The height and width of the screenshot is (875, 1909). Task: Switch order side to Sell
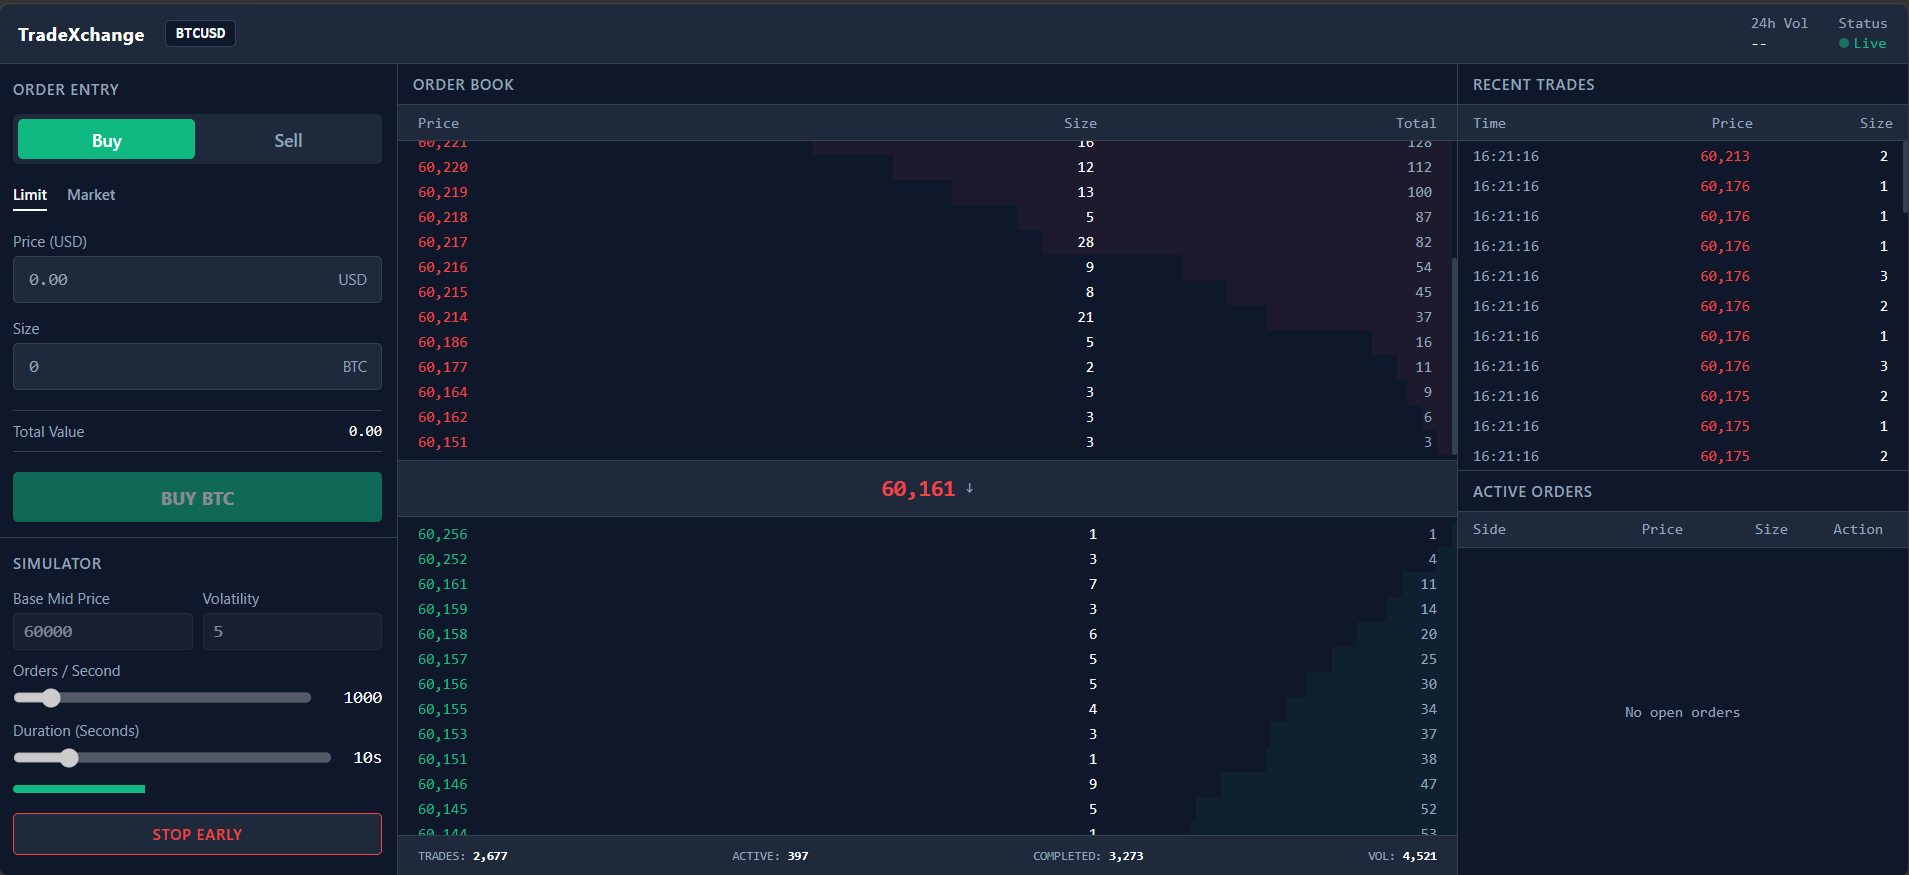[x=288, y=140]
